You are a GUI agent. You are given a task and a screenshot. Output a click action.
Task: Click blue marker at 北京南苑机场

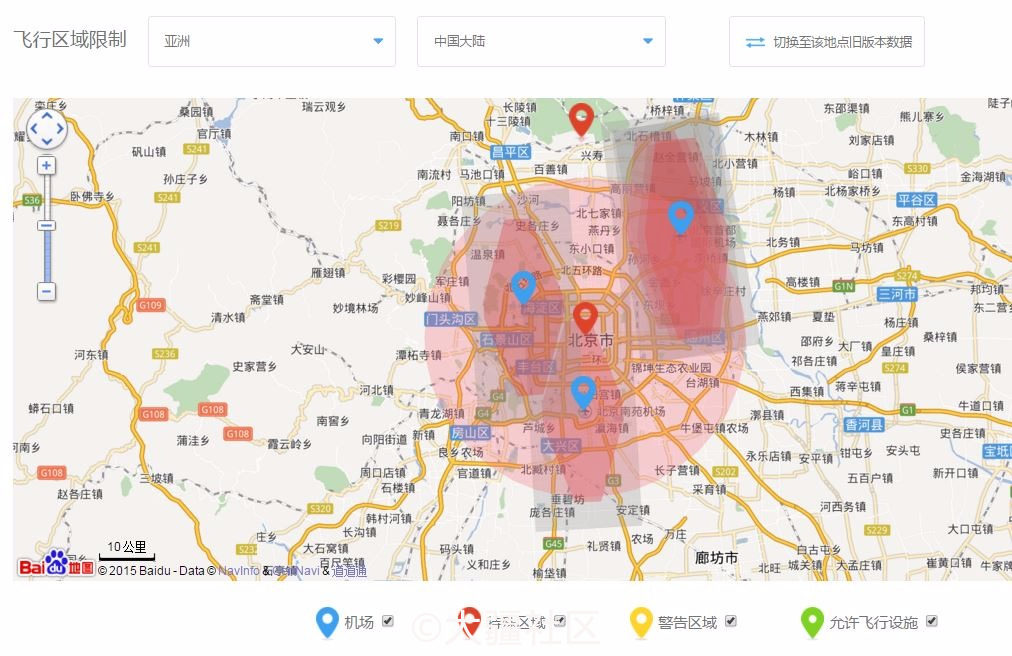583,393
